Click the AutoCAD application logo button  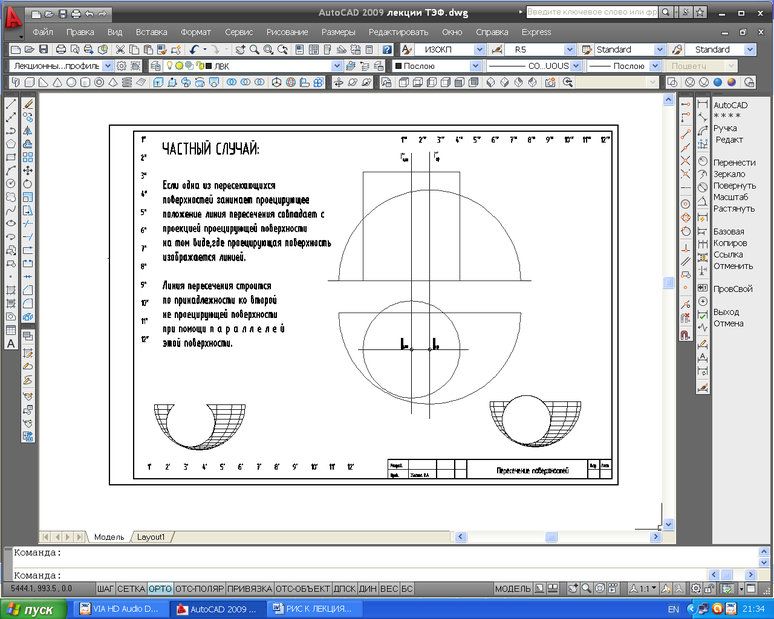pyautogui.click(x=12, y=20)
